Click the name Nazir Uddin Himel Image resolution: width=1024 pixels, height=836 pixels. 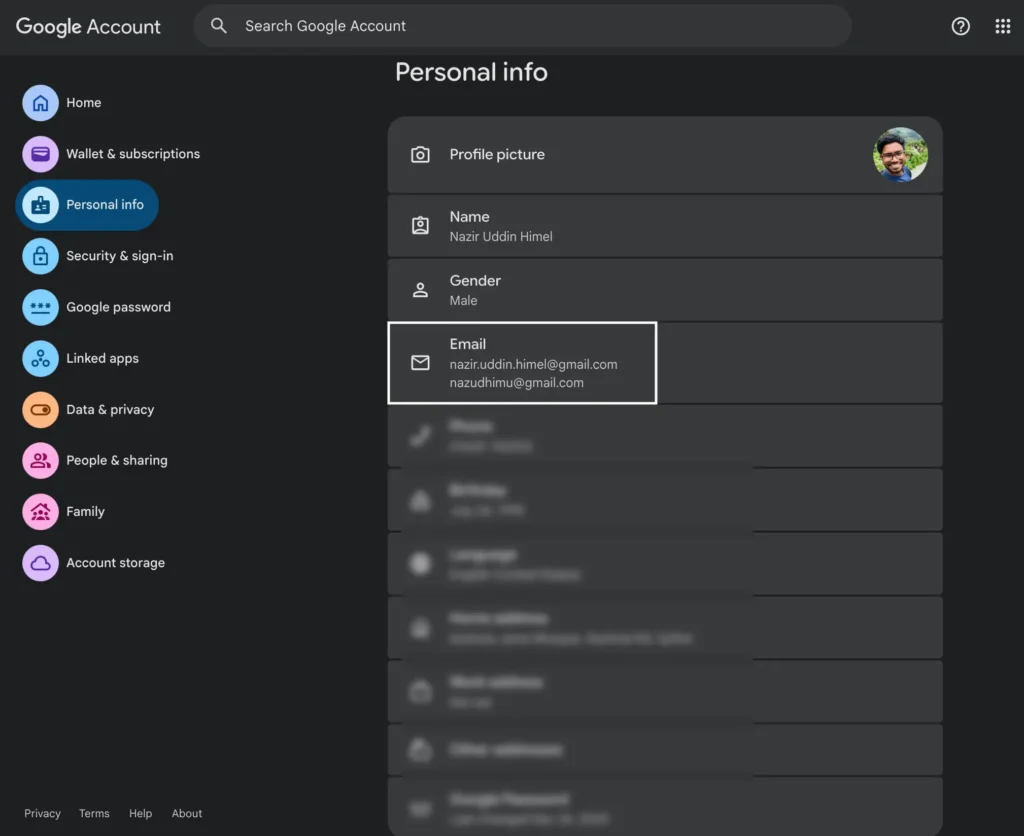(x=501, y=236)
